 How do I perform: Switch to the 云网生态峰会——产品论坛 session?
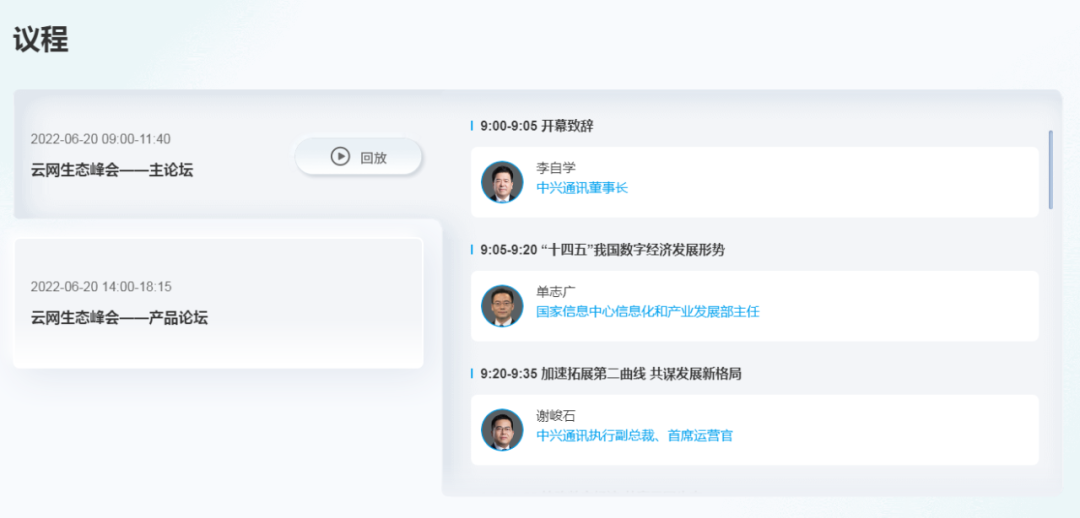pos(119,318)
